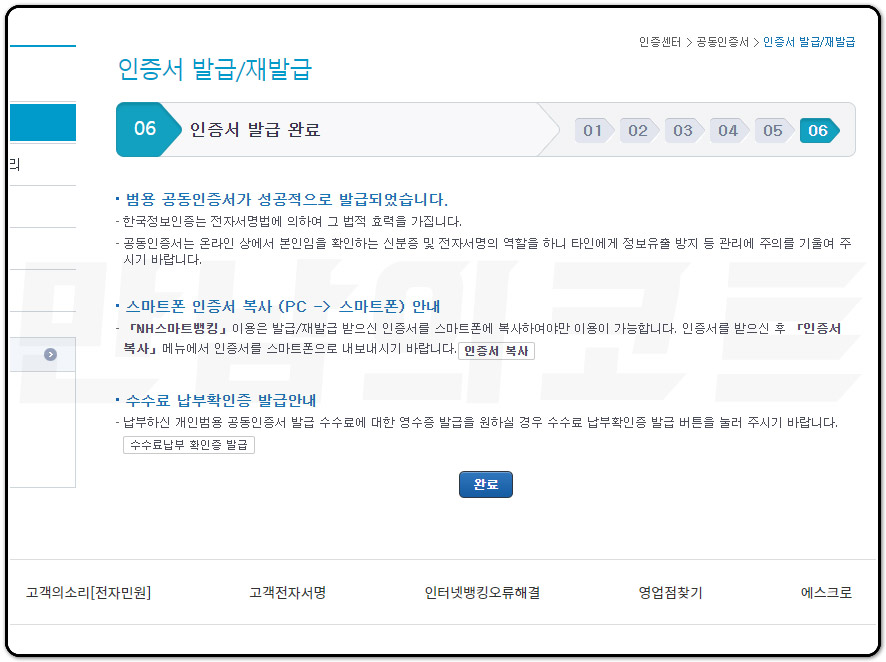Select the 인증서 발급/재발급 breadcrumb link
The width and height of the screenshot is (886, 662).
806,42
